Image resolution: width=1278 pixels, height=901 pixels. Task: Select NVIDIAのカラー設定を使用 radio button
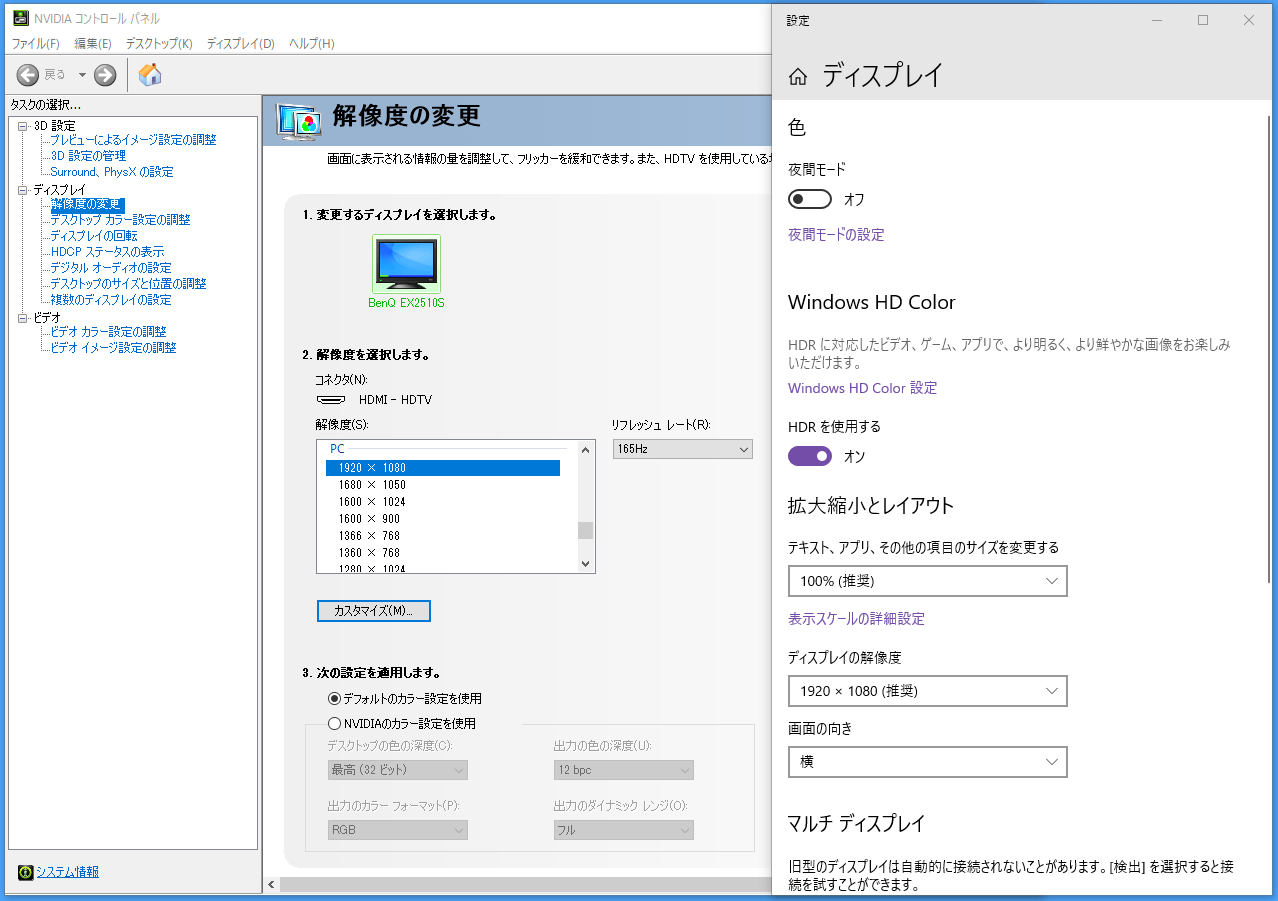click(335, 723)
